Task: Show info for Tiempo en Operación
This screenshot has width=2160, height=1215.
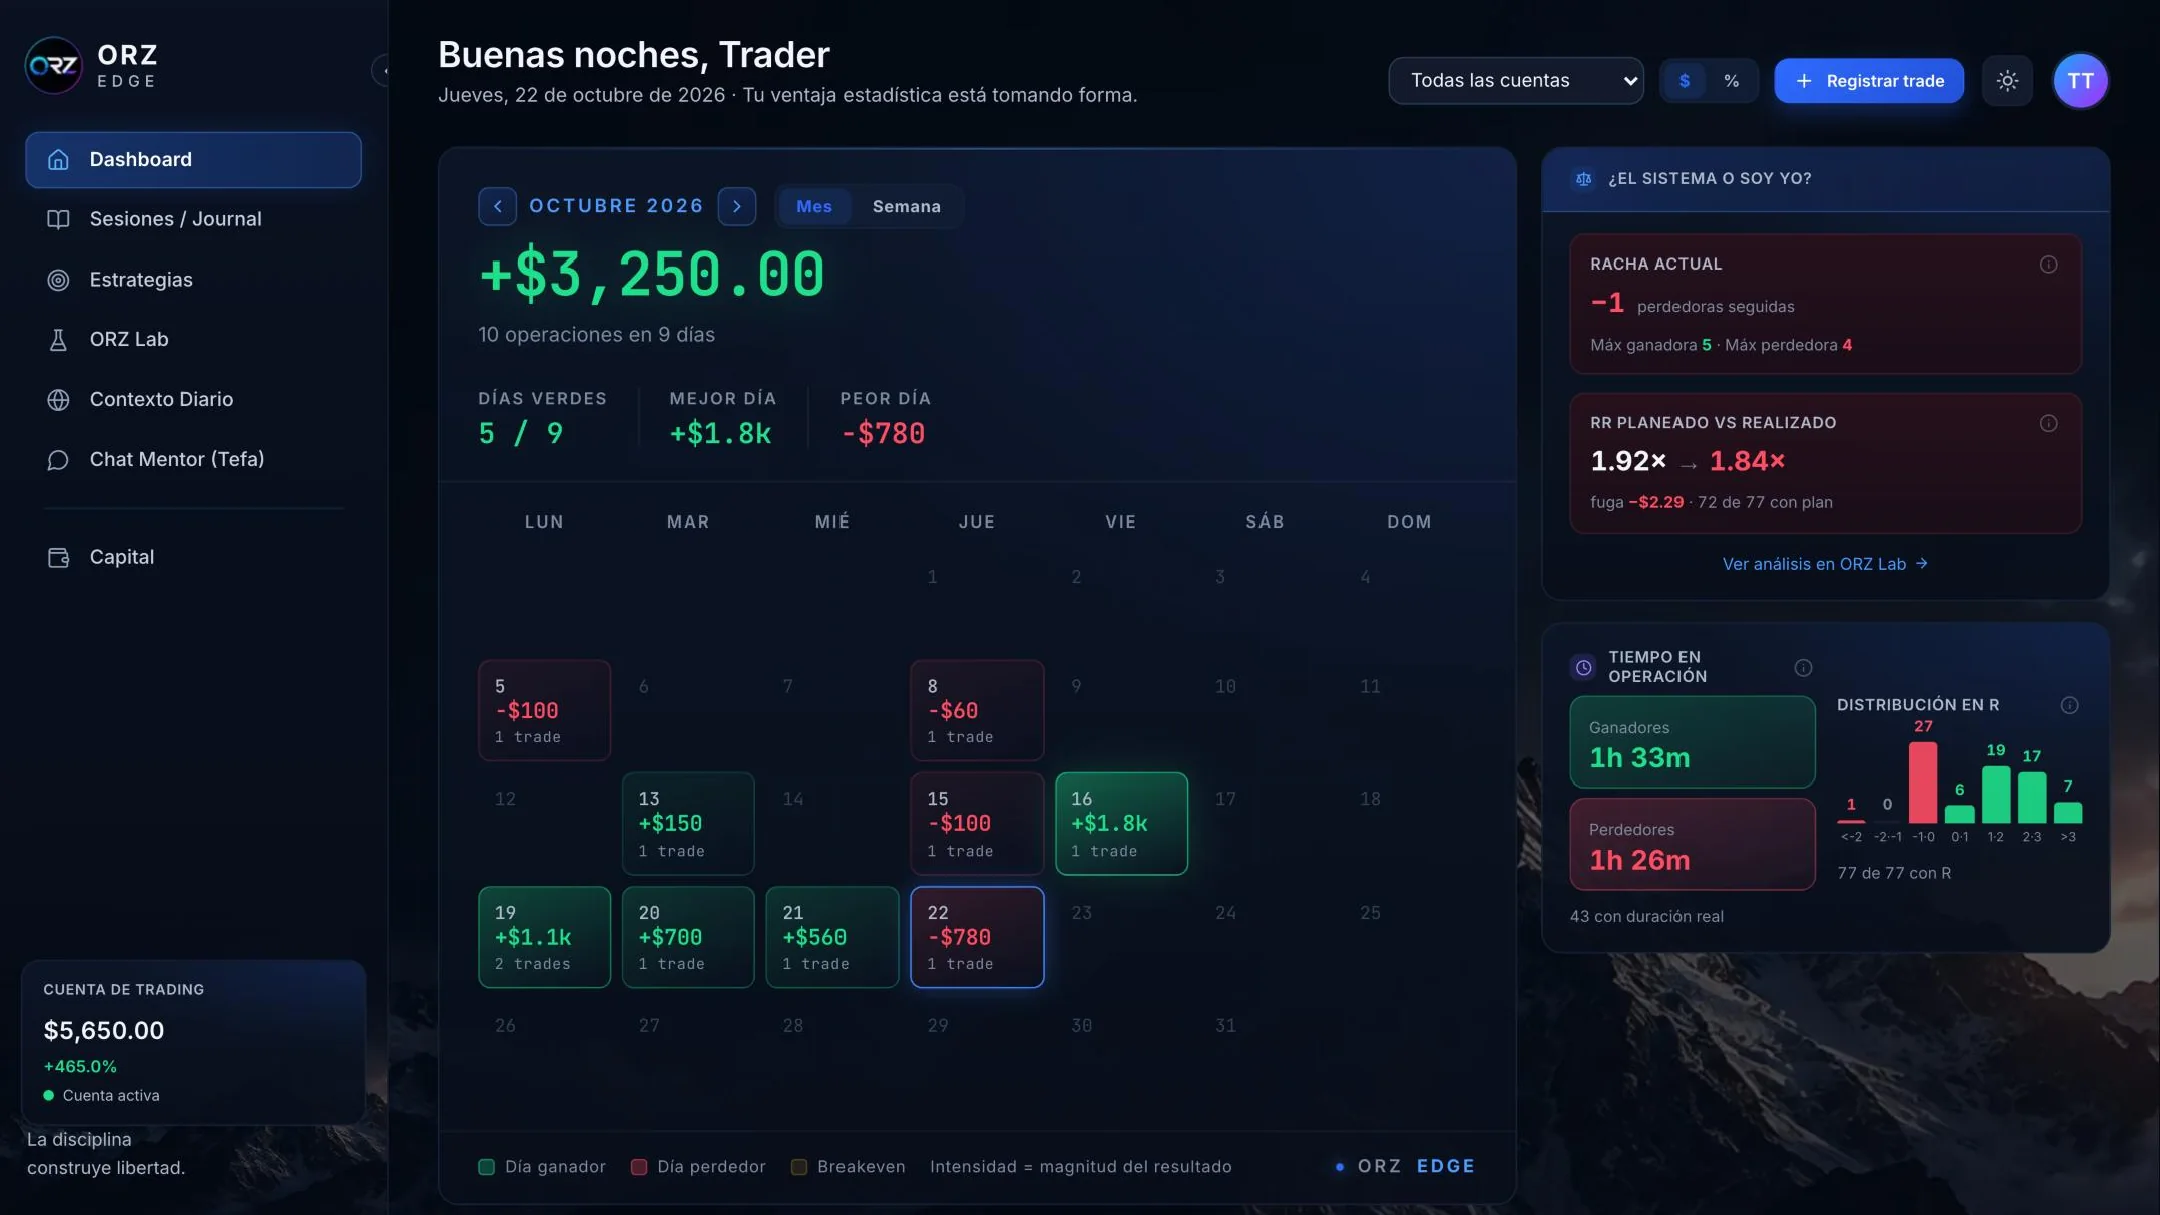Action: (x=1803, y=667)
